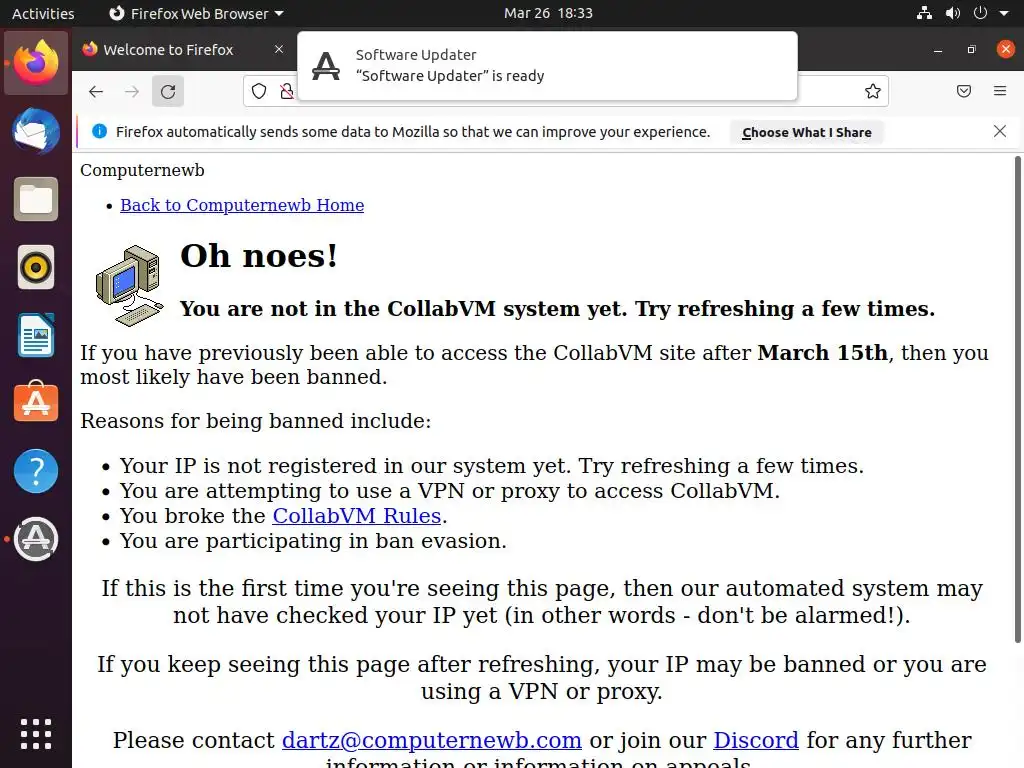The height and width of the screenshot is (768, 1024).
Task: Click the Oh noes! heading
Action: [259, 255]
